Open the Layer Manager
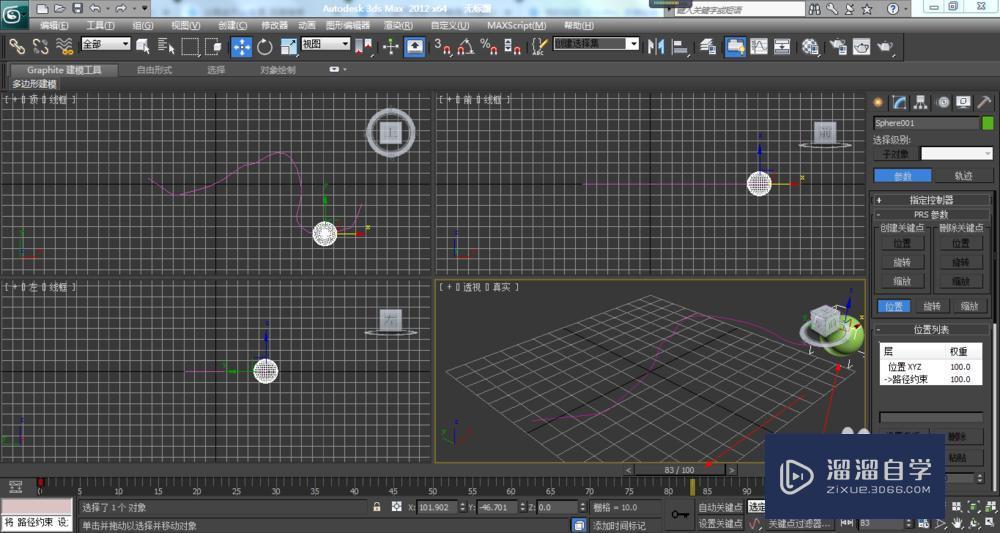The height and width of the screenshot is (533, 1000). (x=707, y=47)
